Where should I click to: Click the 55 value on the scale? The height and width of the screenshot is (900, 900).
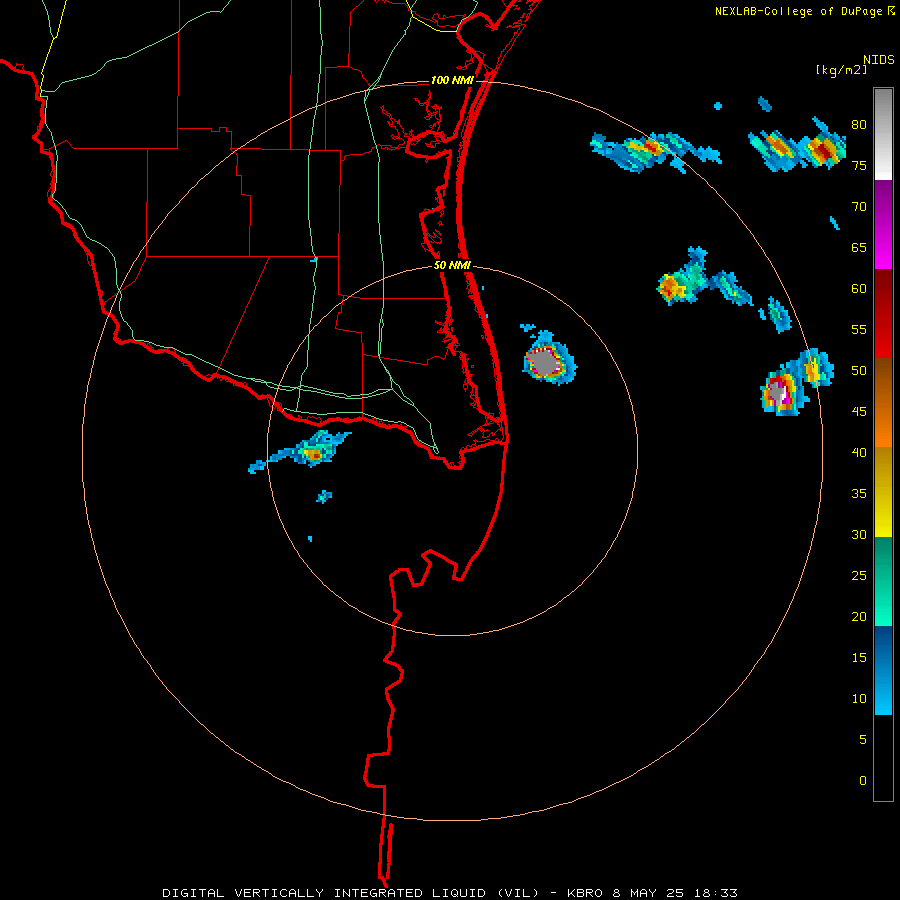click(x=859, y=329)
